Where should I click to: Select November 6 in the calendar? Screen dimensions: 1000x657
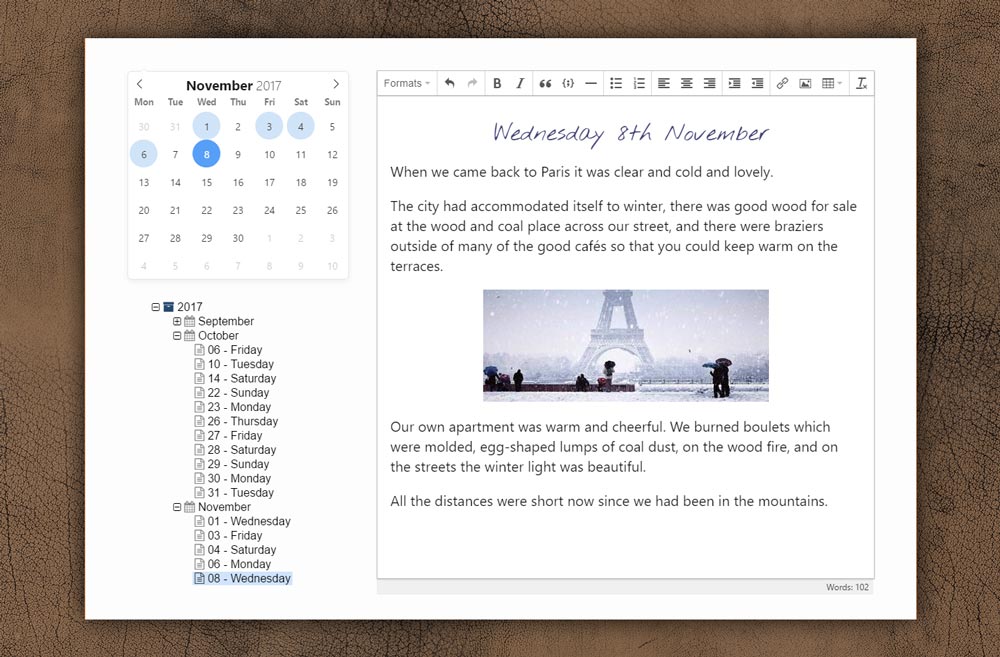pos(144,154)
